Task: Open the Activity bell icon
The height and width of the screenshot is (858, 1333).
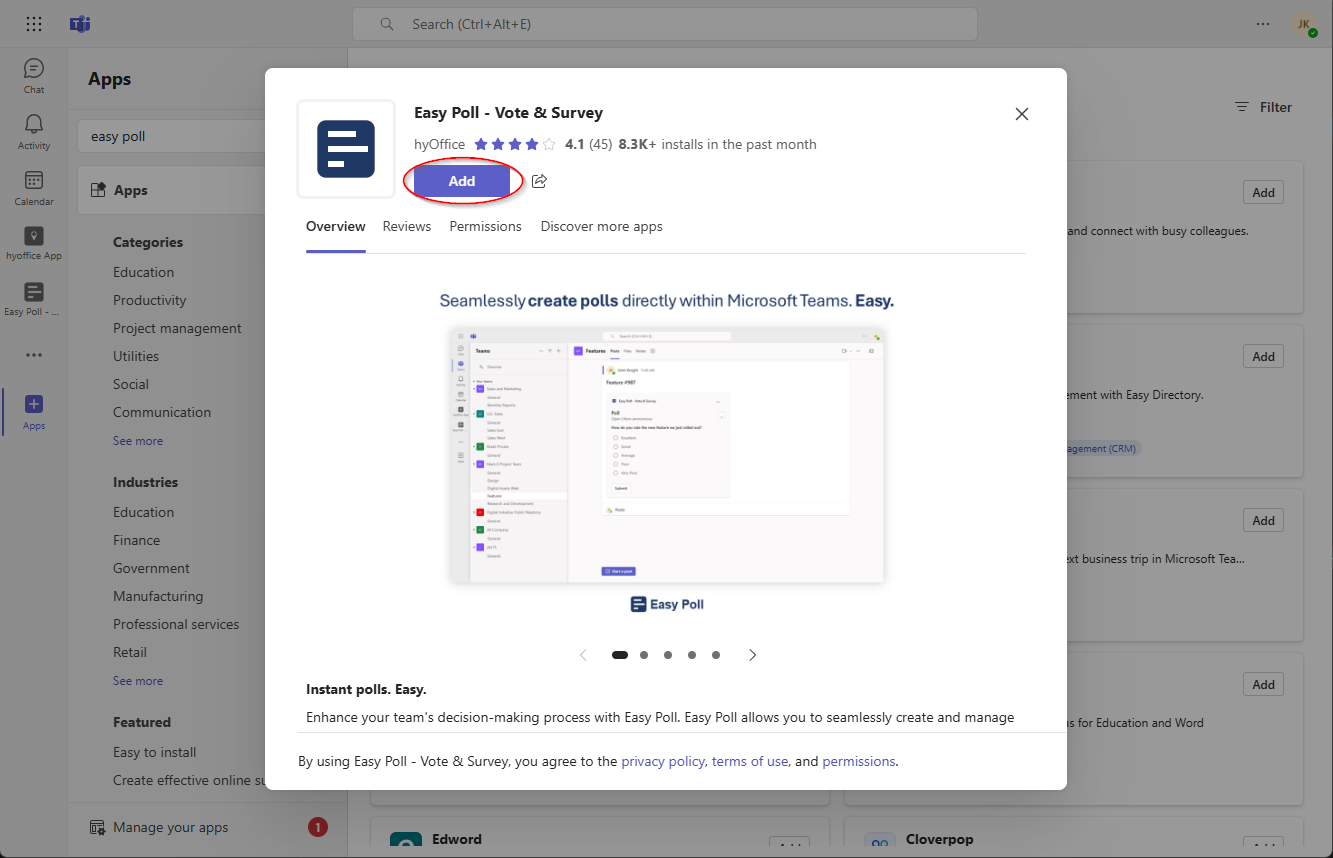Action: pos(34,131)
